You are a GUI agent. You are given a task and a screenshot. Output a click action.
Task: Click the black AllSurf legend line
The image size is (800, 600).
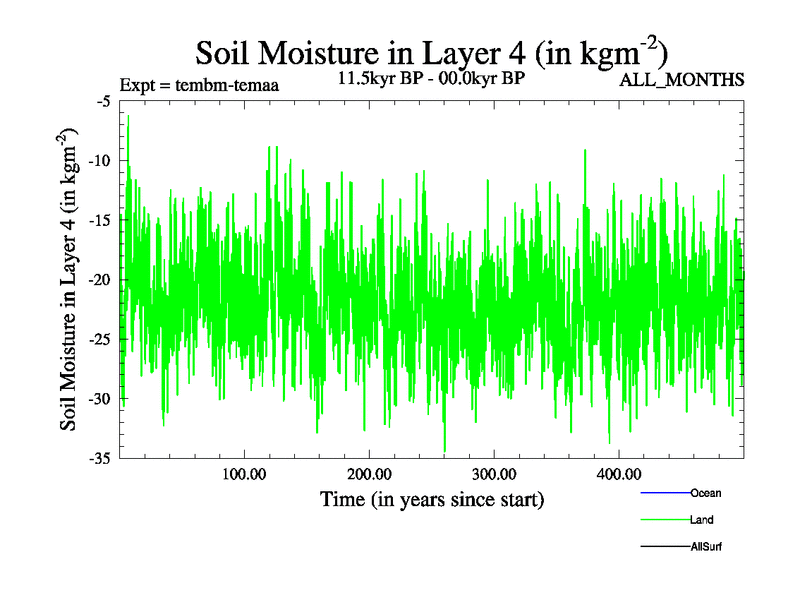pyautogui.click(x=664, y=547)
